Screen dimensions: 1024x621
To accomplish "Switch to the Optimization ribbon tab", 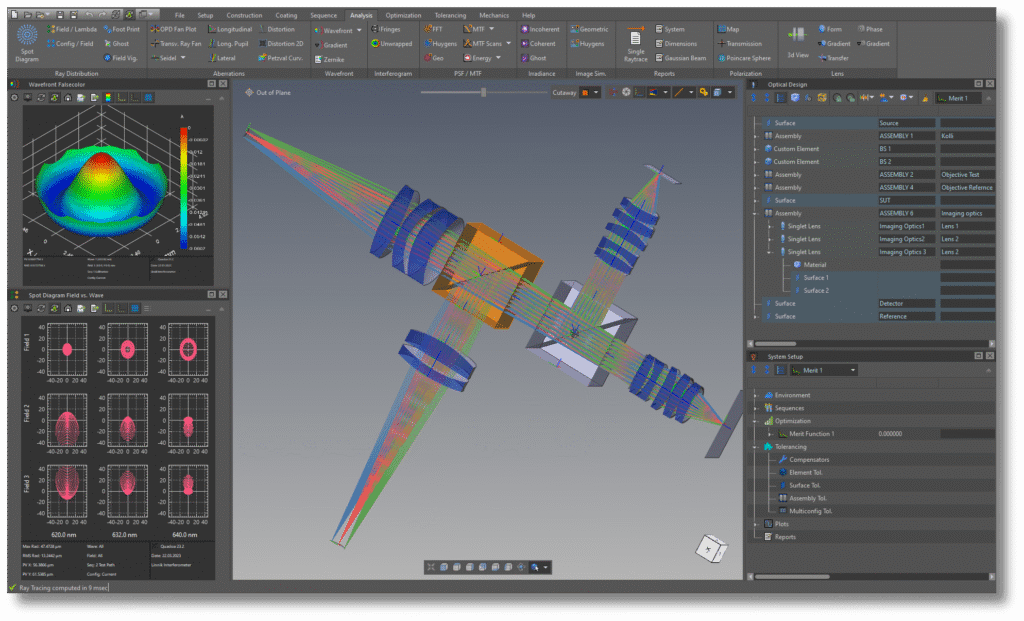I will 403,16.
